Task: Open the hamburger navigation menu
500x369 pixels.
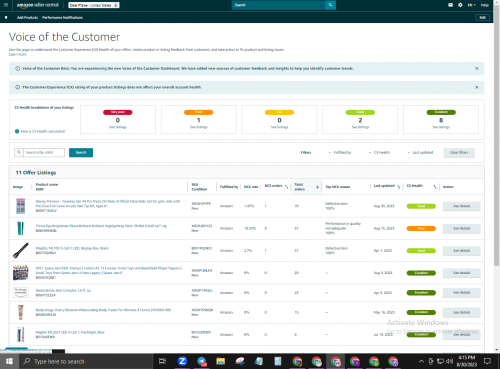Action: (x=6, y=5)
